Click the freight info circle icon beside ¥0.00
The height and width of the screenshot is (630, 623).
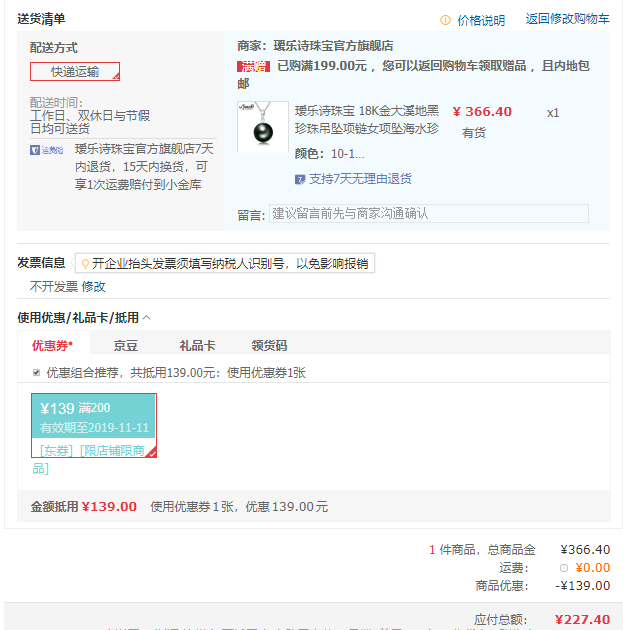click(564, 568)
